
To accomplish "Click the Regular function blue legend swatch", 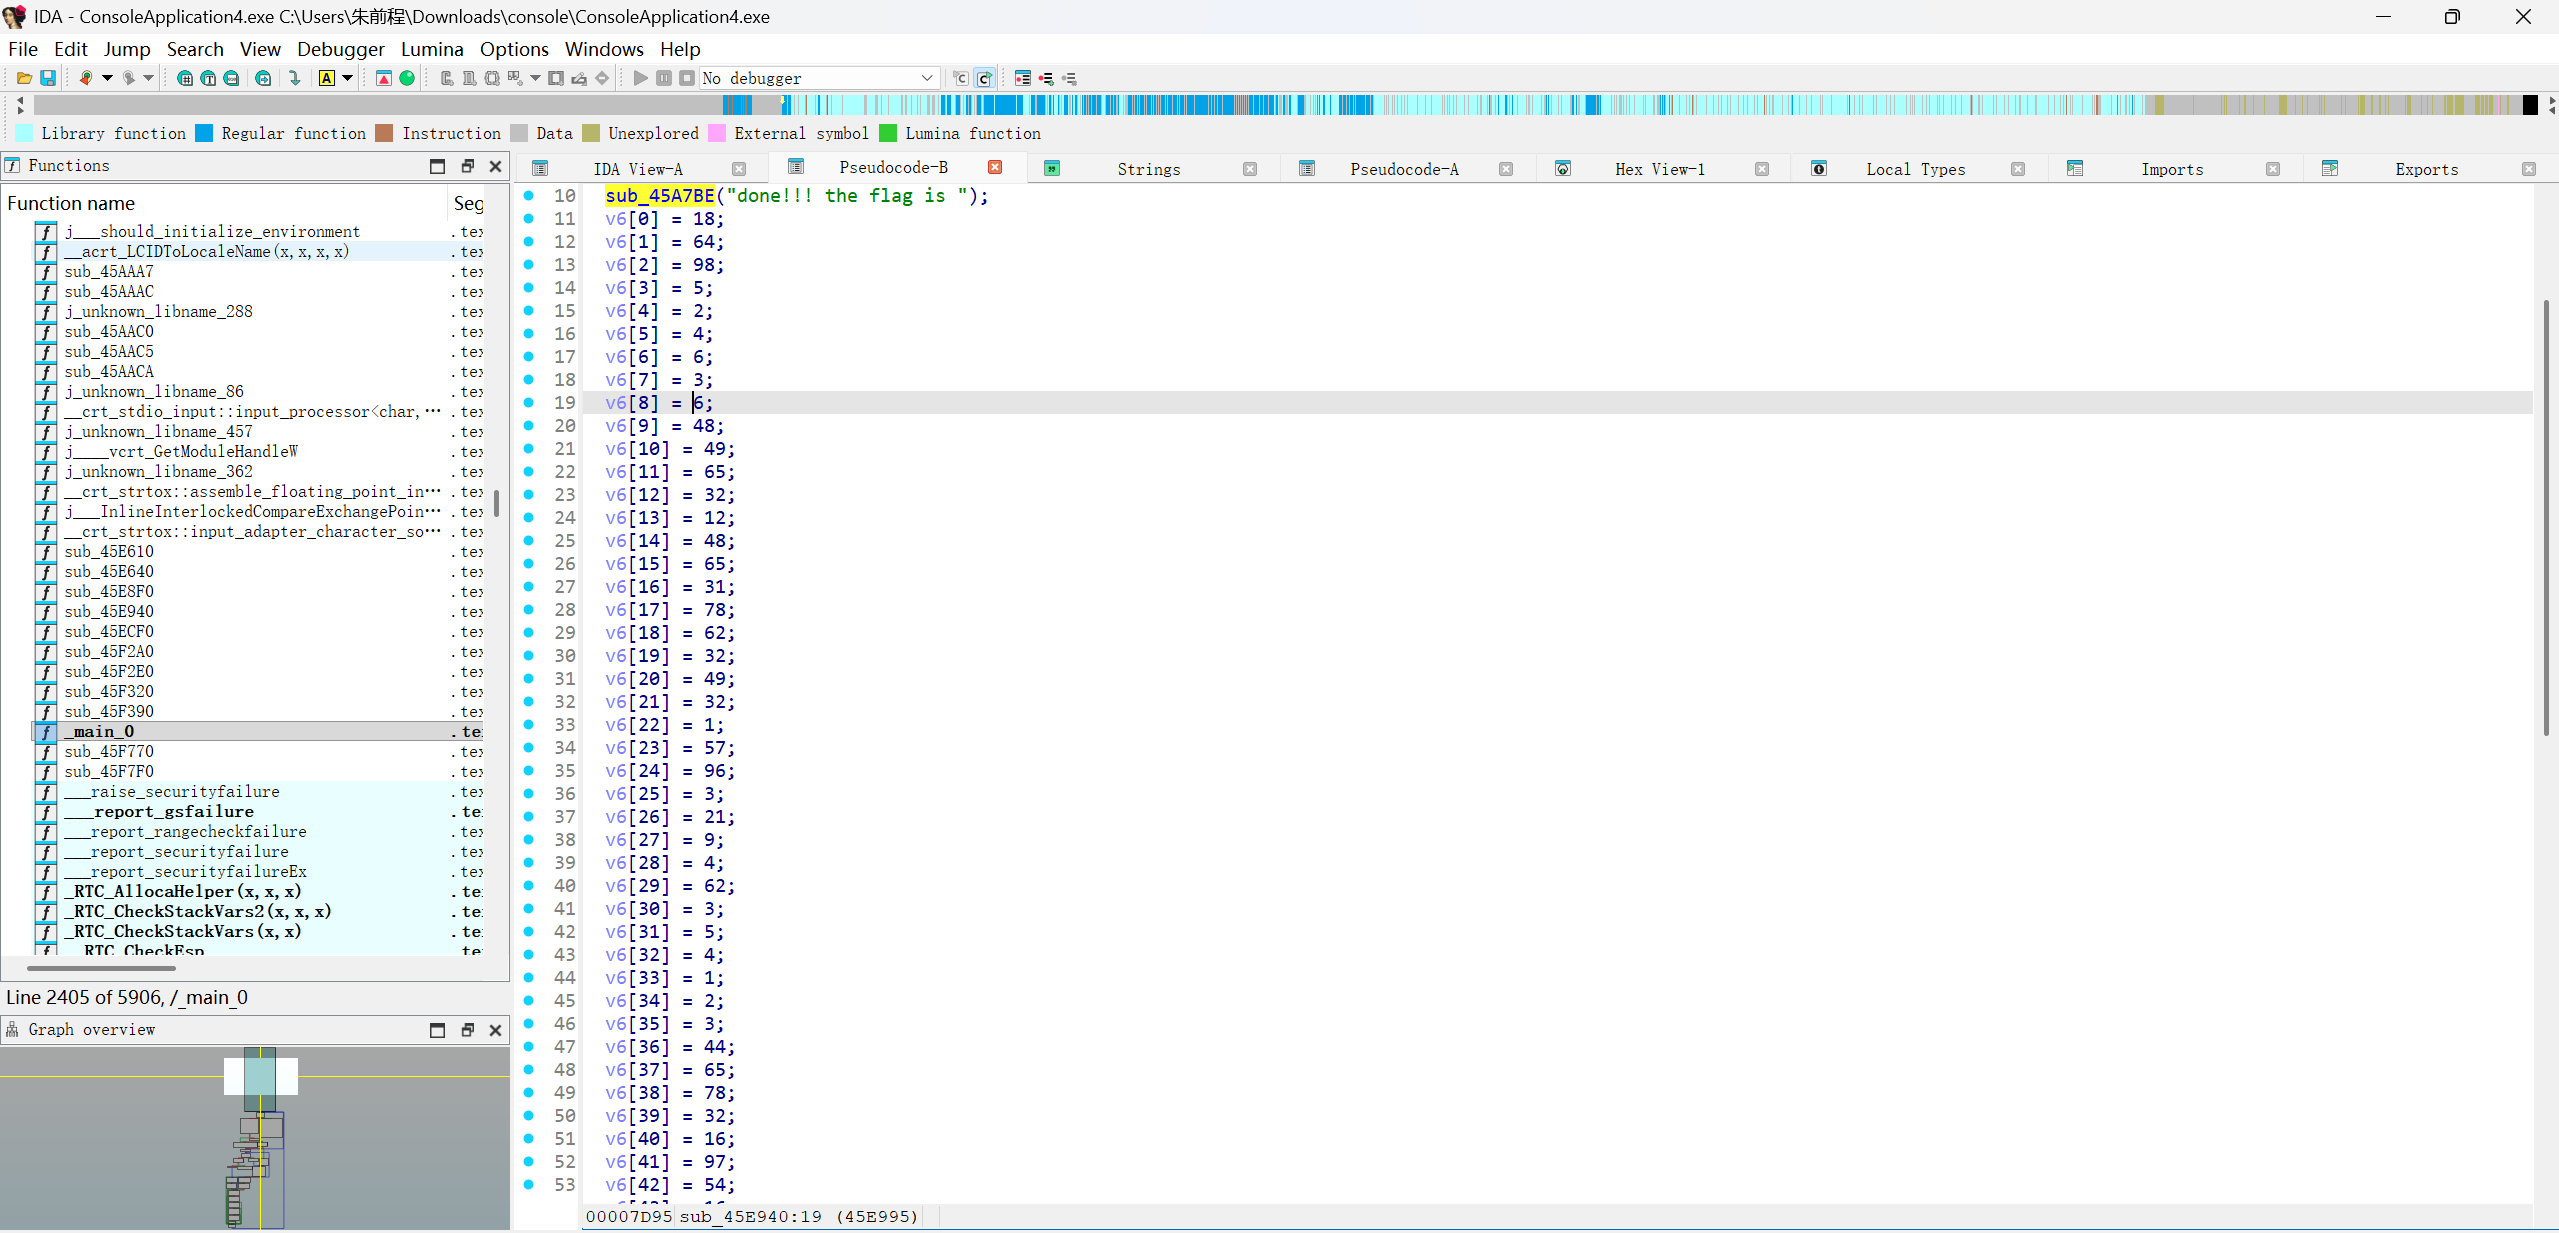I will (x=204, y=133).
